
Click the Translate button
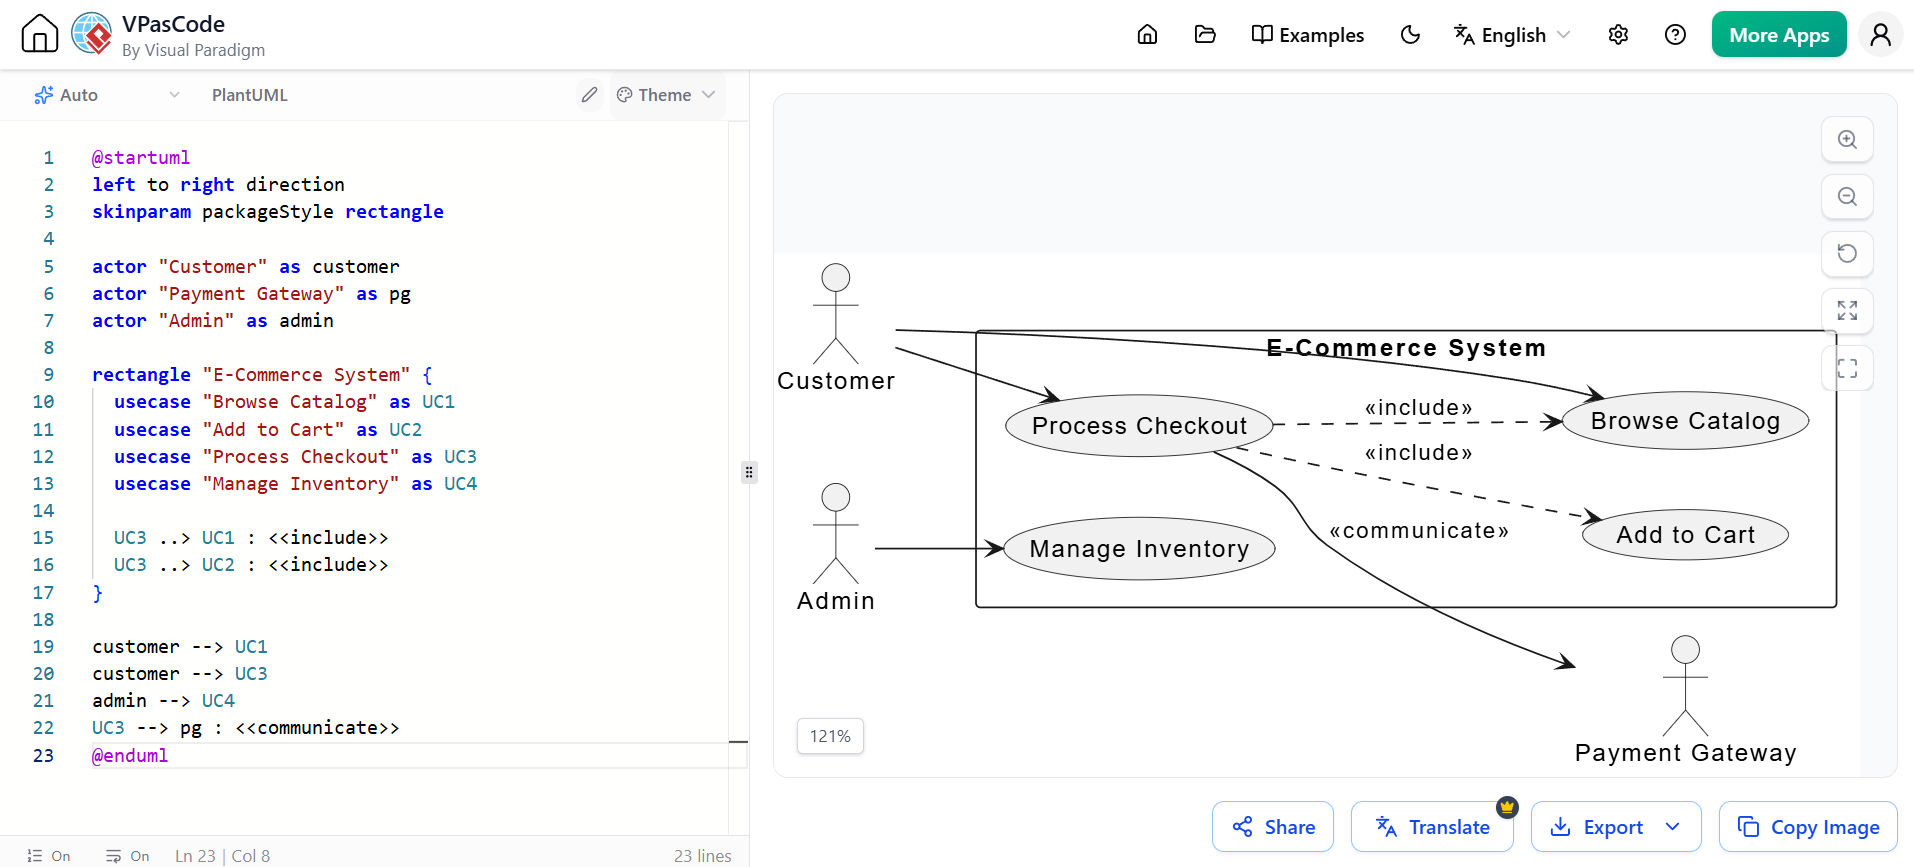point(1432,827)
